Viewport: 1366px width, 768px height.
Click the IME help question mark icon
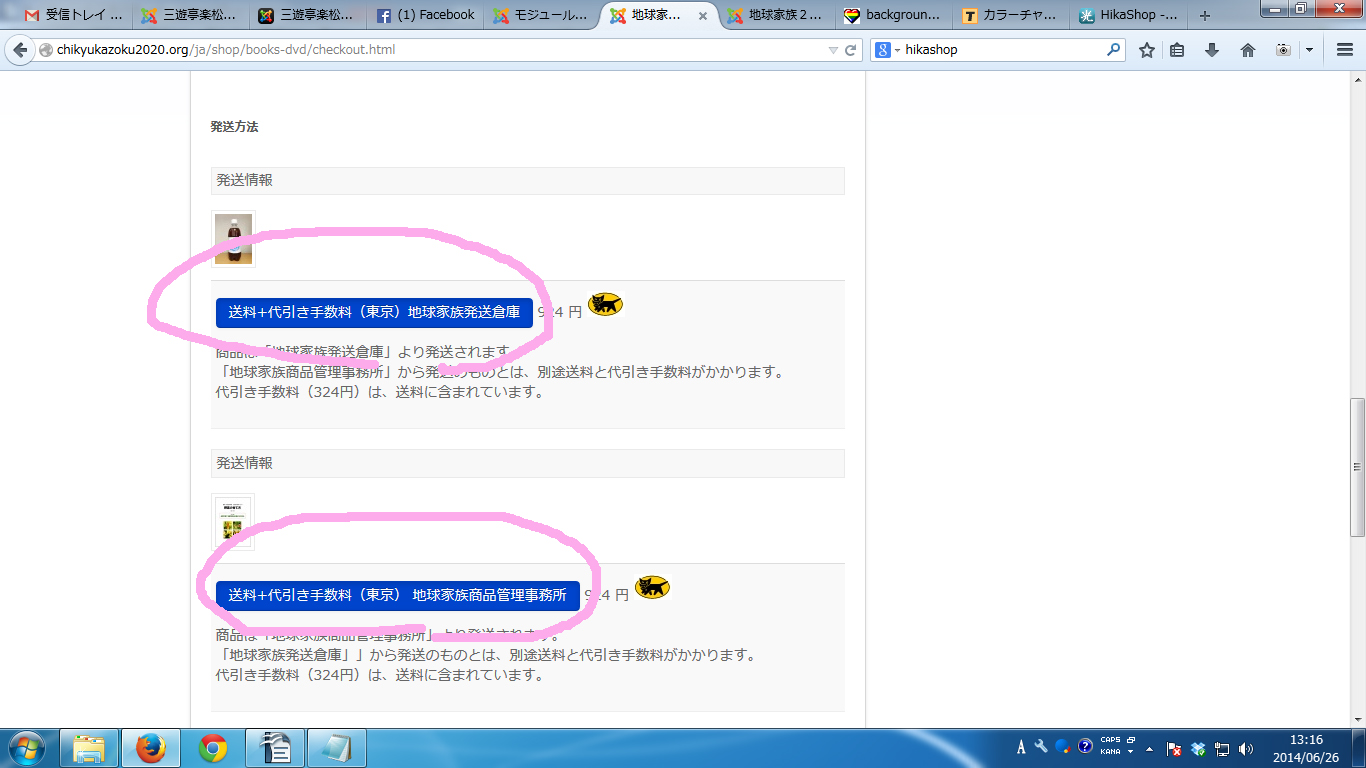tap(1085, 747)
